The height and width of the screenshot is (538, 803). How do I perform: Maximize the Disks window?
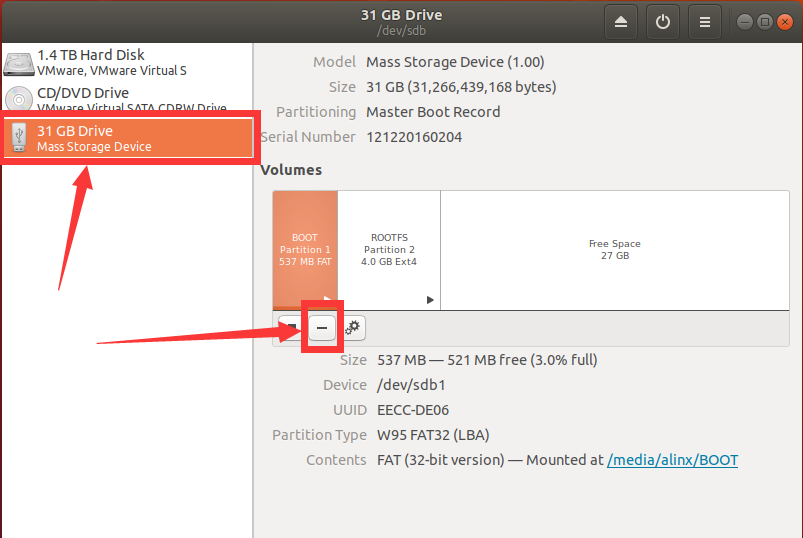(x=765, y=22)
